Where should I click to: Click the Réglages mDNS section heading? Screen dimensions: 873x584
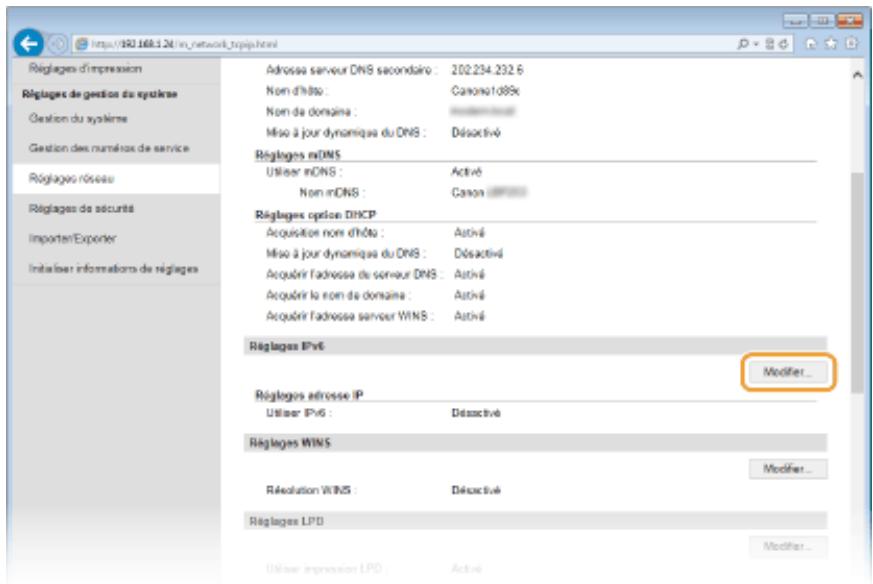[x=297, y=155]
